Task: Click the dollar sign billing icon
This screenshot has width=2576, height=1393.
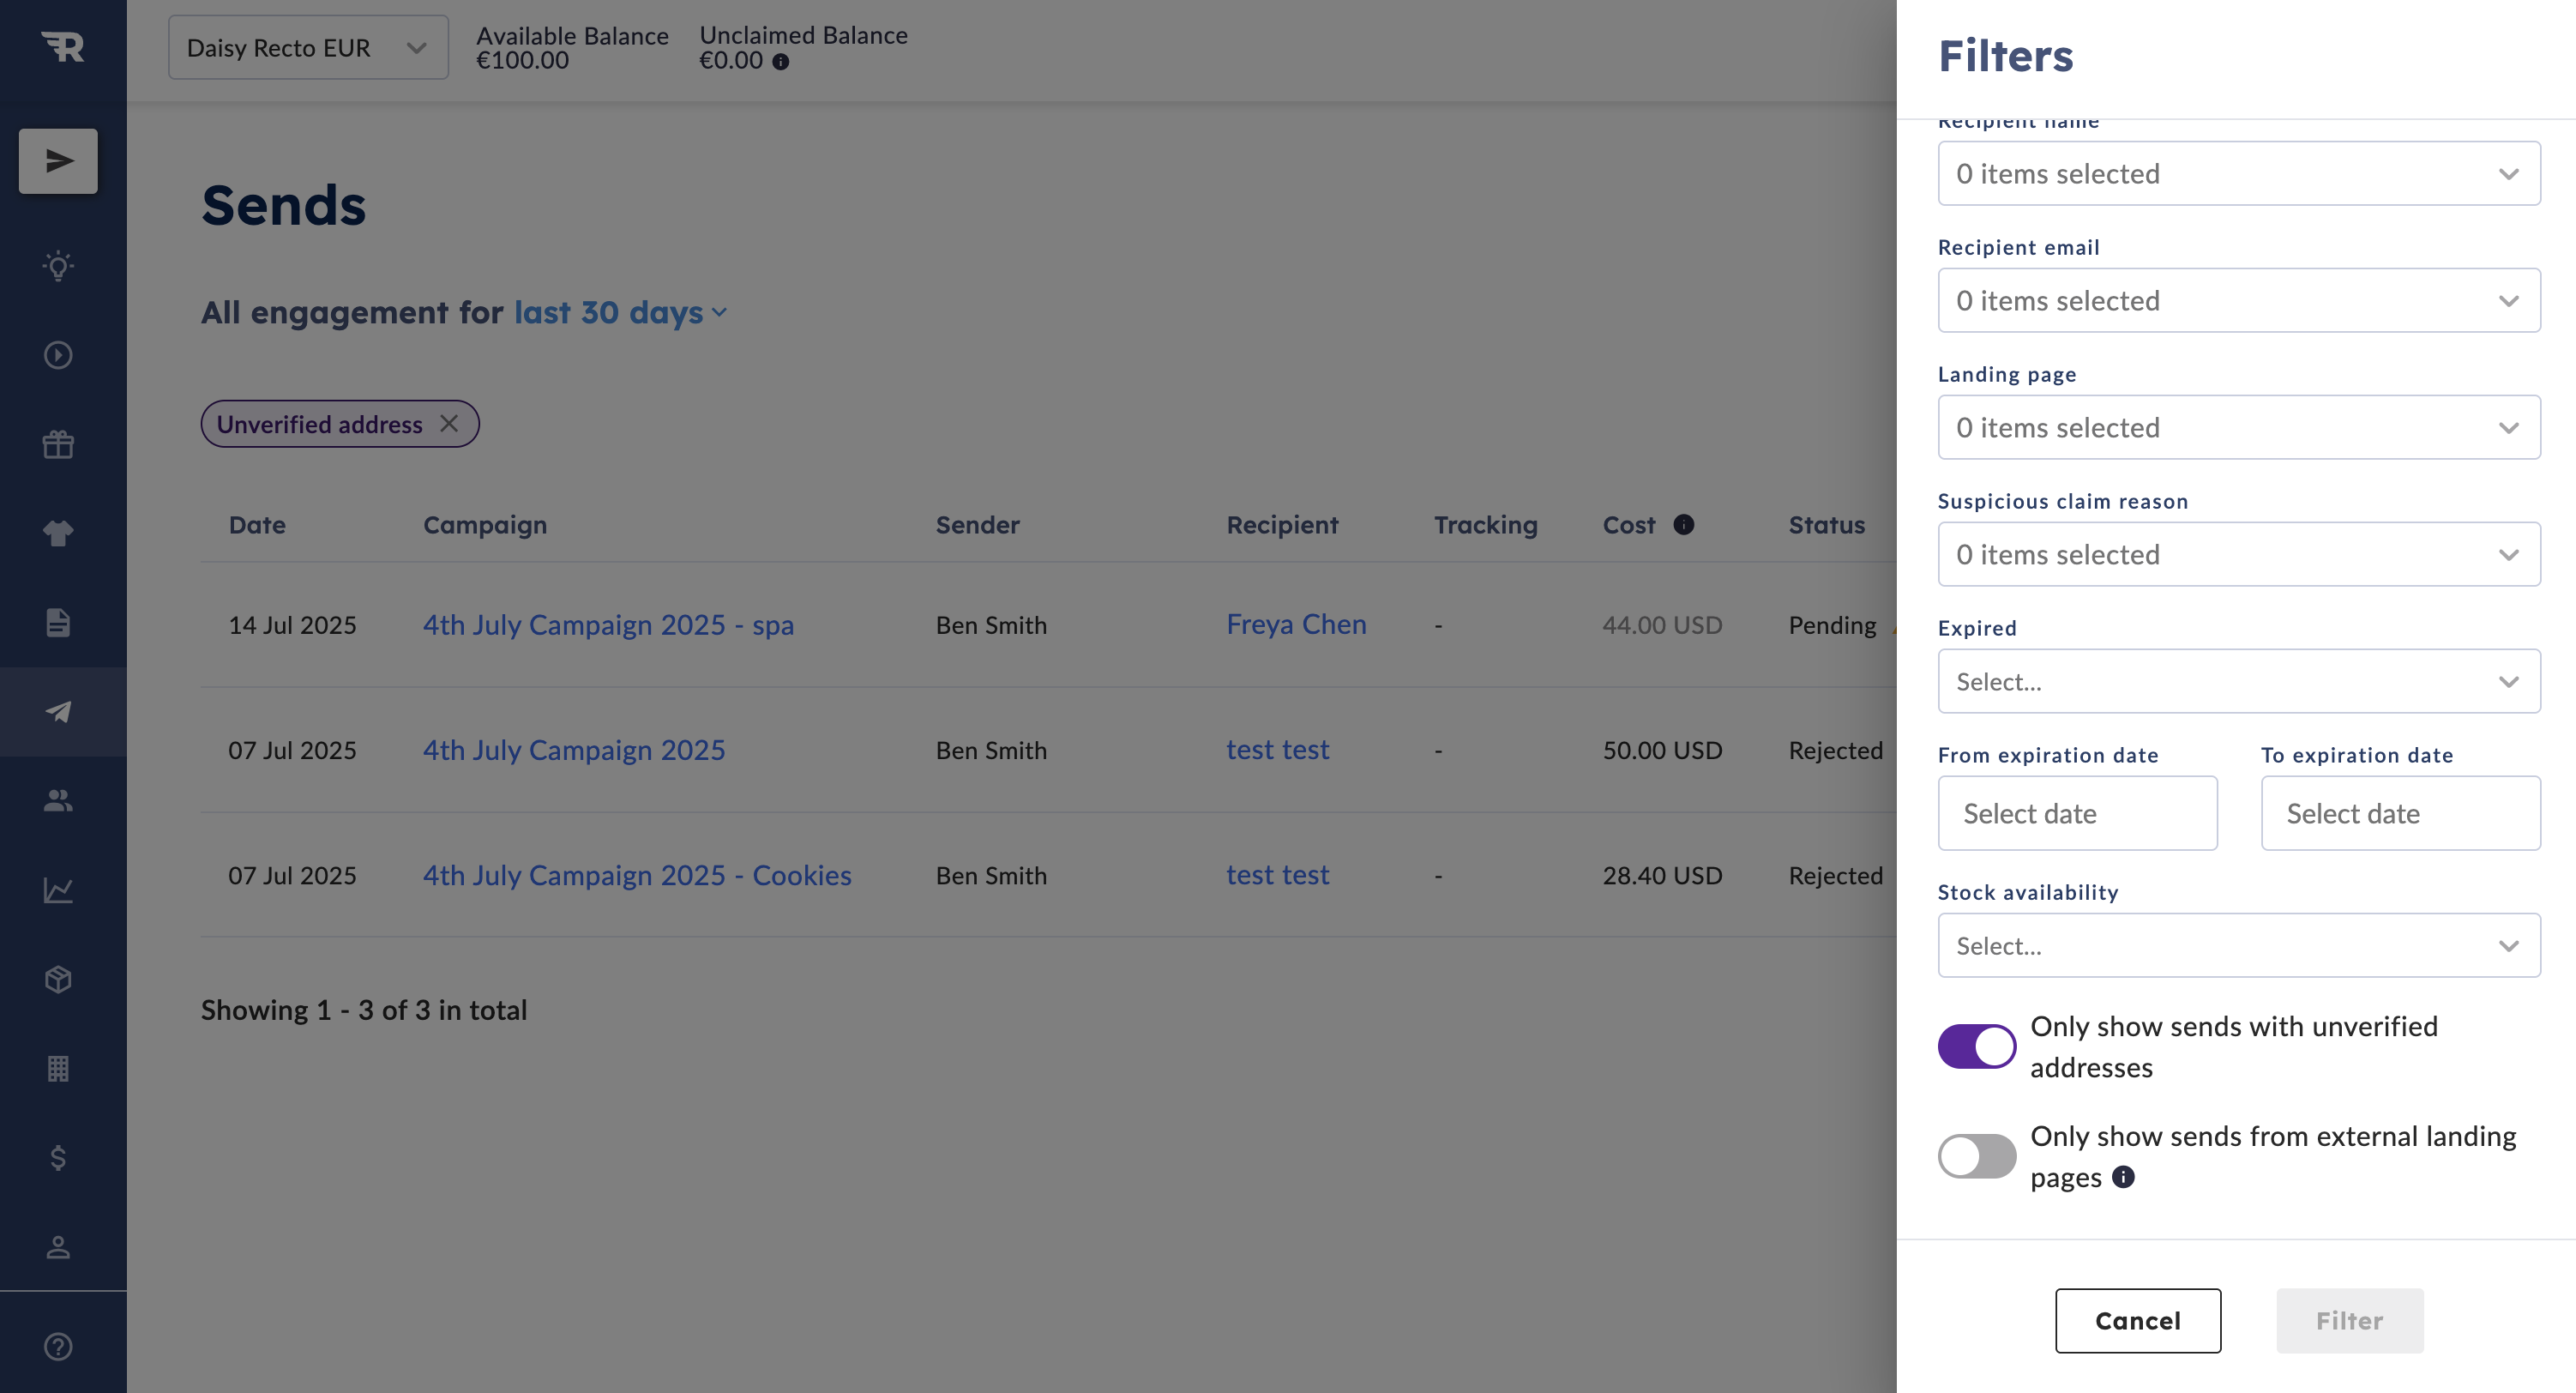Action: pyautogui.click(x=58, y=1157)
